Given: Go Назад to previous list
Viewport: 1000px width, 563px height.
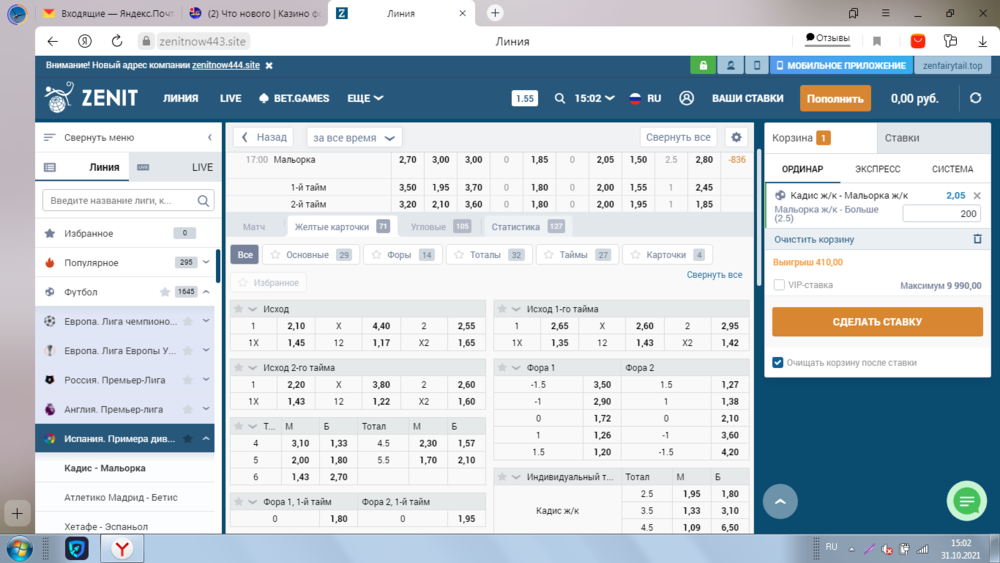Looking at the screenshot, I should click(264, 137).
